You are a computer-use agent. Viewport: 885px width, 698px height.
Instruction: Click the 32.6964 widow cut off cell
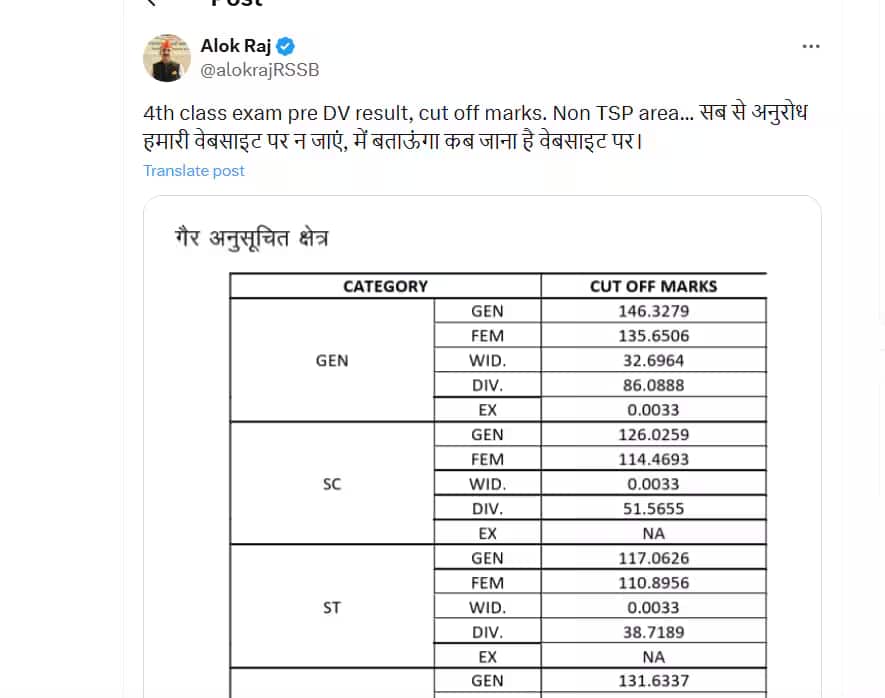click(x=653, y=360)
